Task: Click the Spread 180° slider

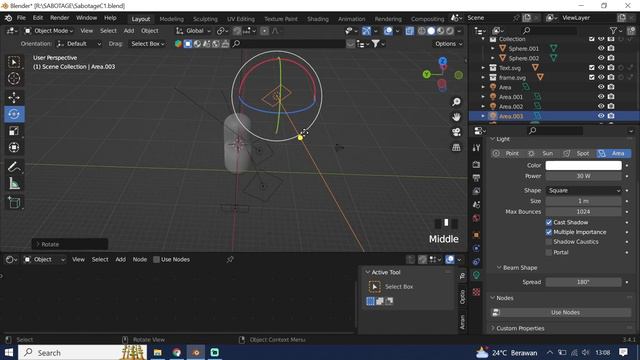Action: (583, 282)
